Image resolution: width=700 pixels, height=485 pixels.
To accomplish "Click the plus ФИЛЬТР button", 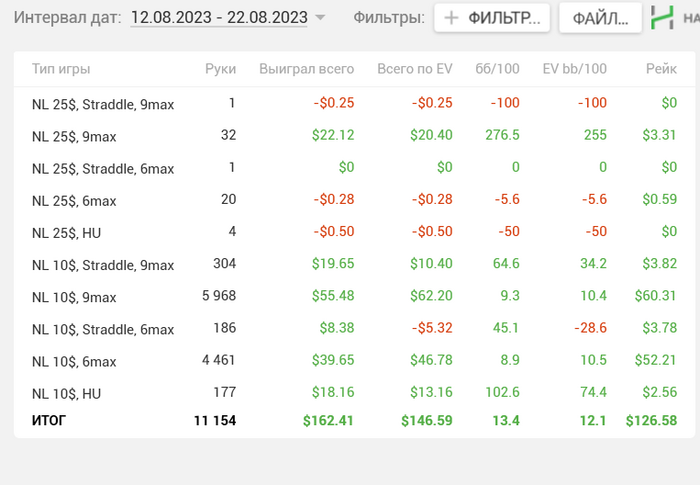I will 492,18.
